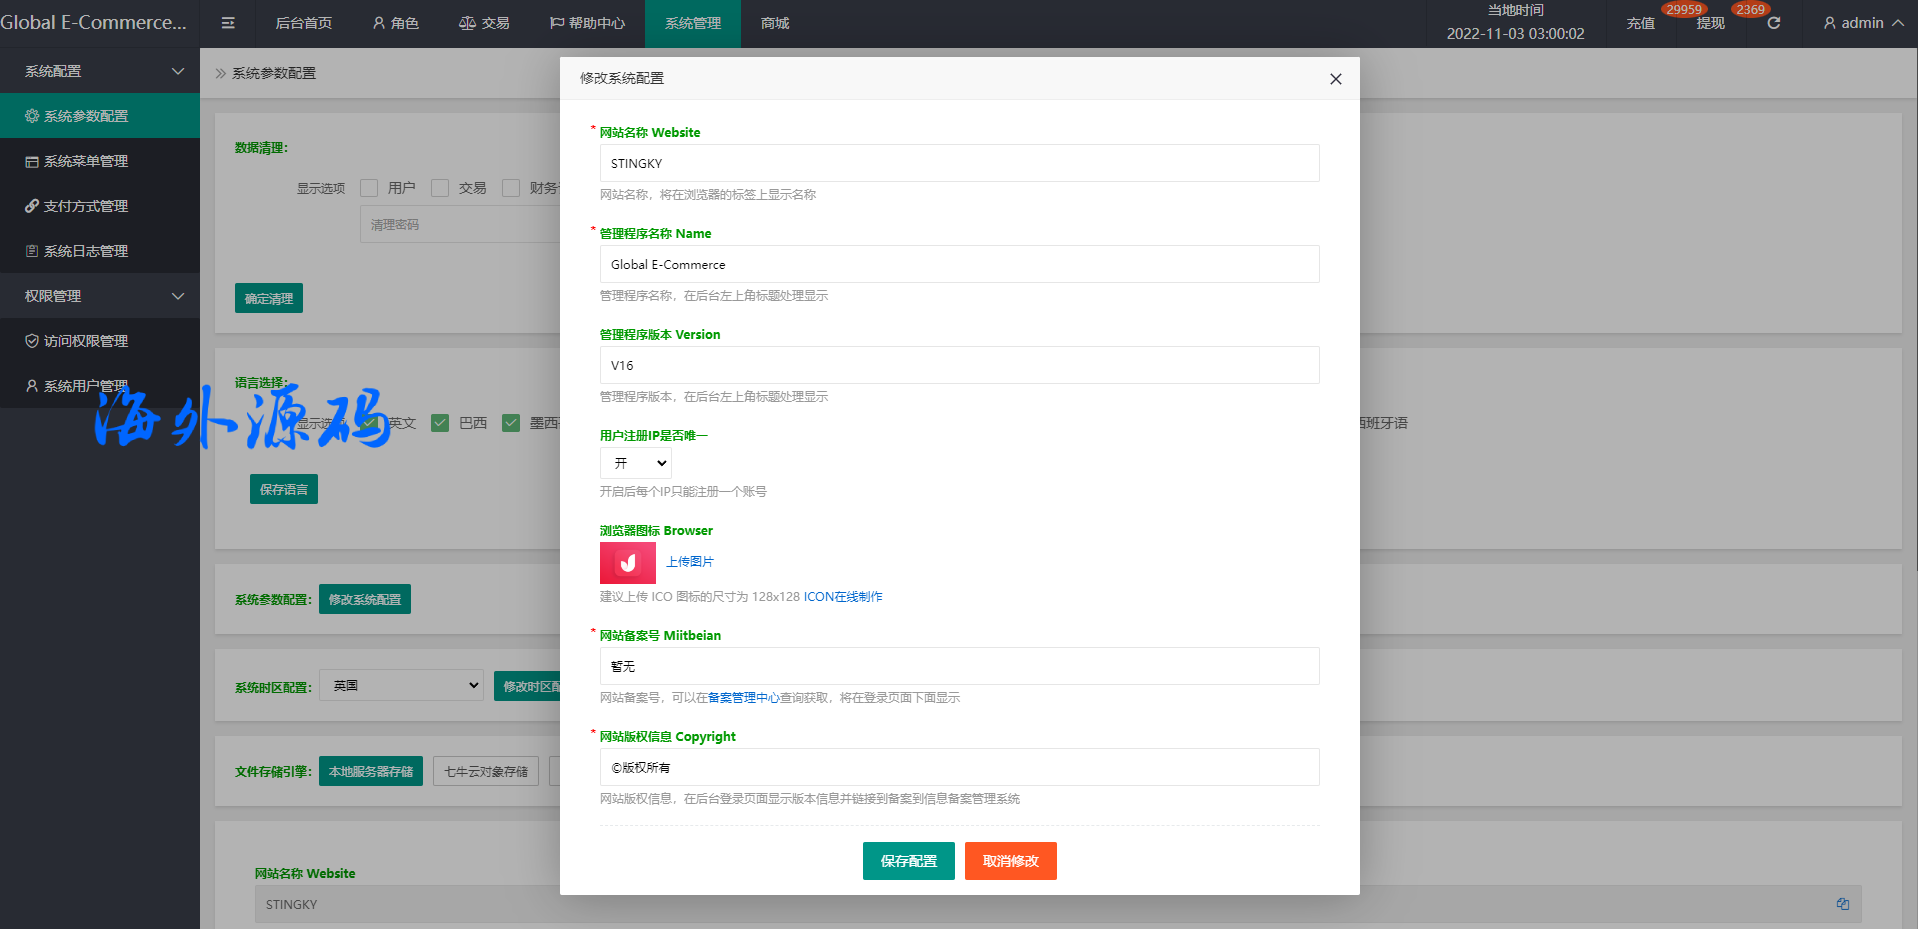
Task: Click the refresh icon in top bar
Action: 1773,23
